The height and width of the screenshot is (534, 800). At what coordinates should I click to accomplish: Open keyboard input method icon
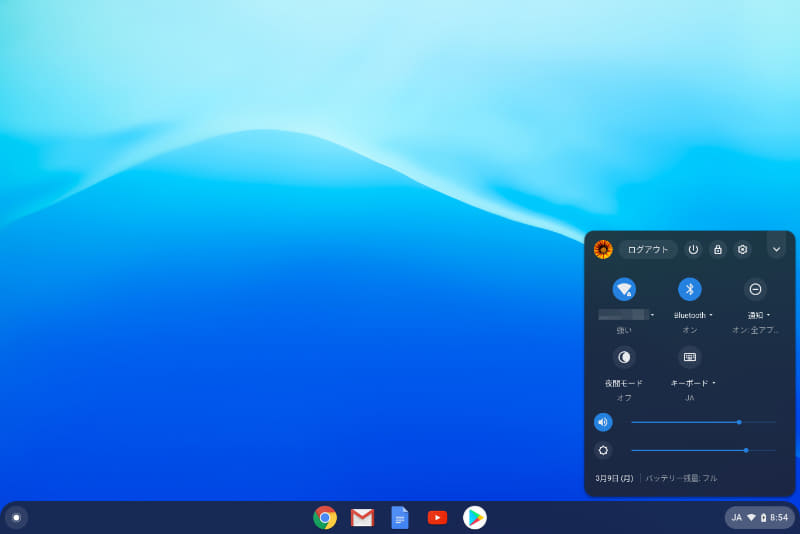690,357
